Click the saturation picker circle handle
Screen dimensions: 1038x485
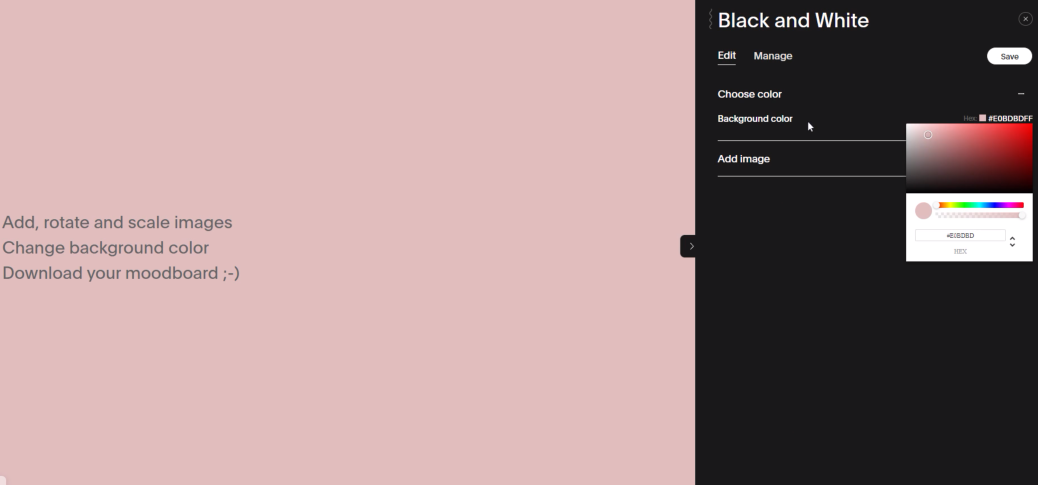point(928,135)
